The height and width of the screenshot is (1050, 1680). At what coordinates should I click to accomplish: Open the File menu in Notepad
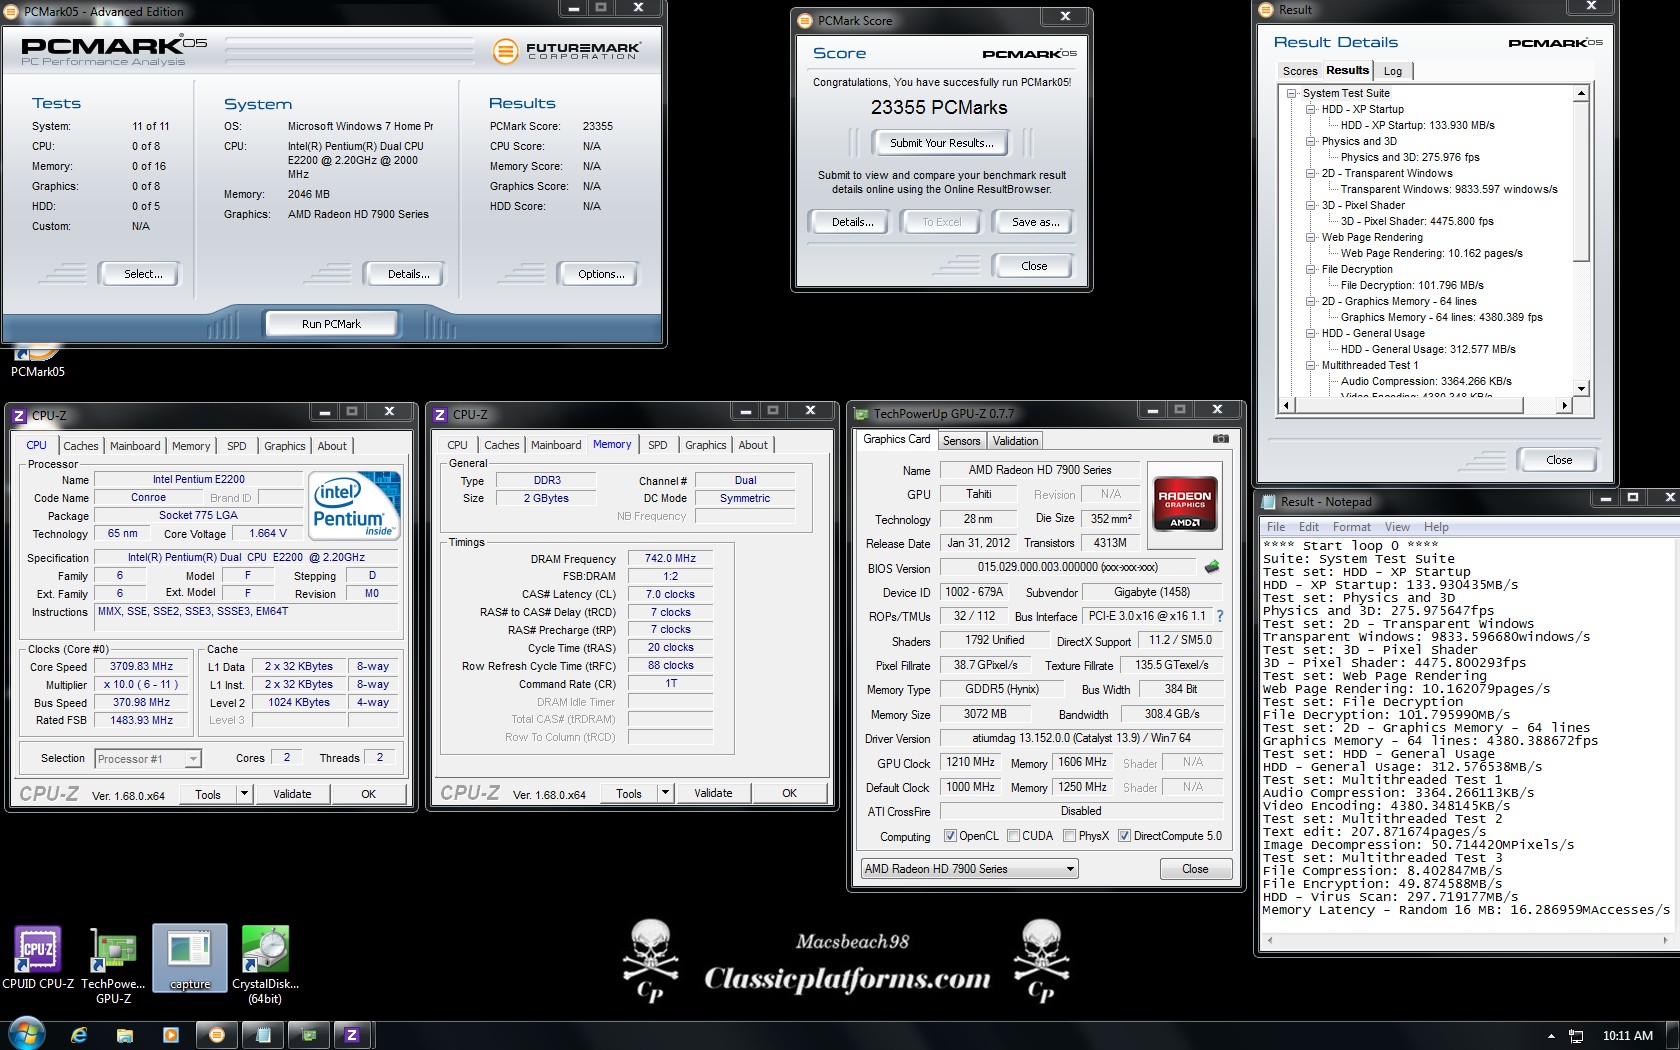pos(1276,527)
